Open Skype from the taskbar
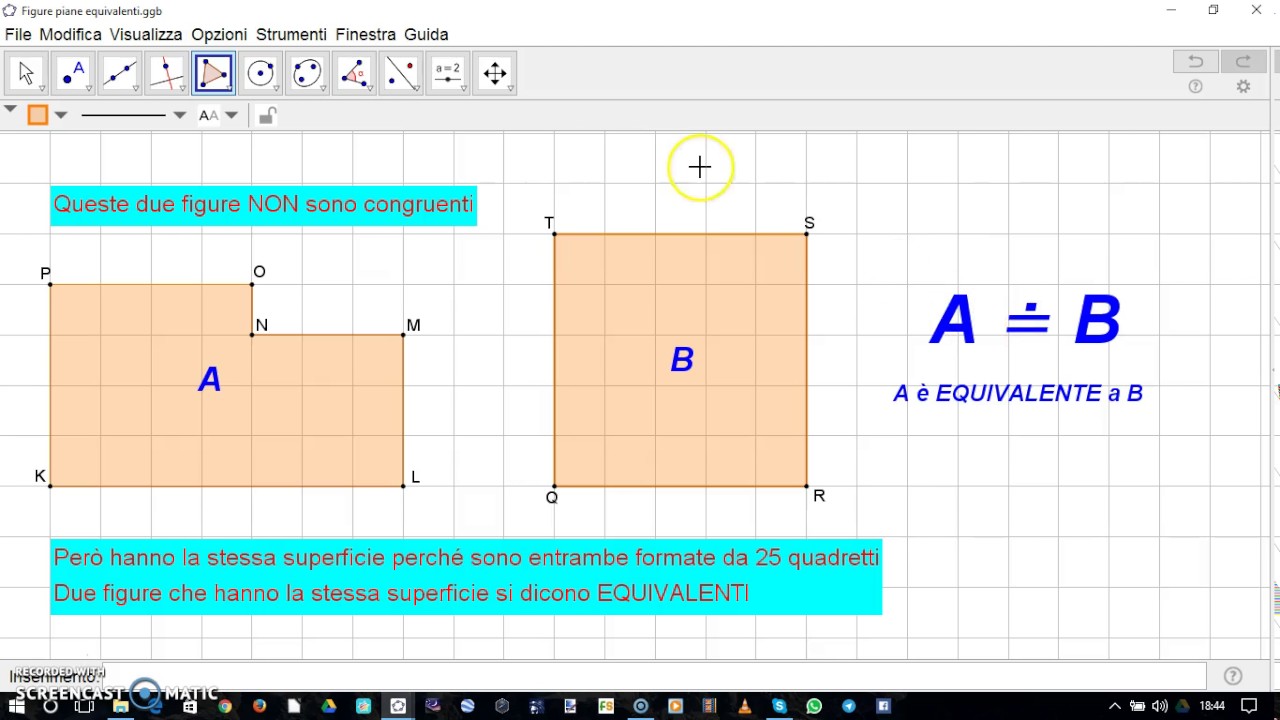Image resolution: width=1280 pixels, height=720 pixels. pos(779,706)
